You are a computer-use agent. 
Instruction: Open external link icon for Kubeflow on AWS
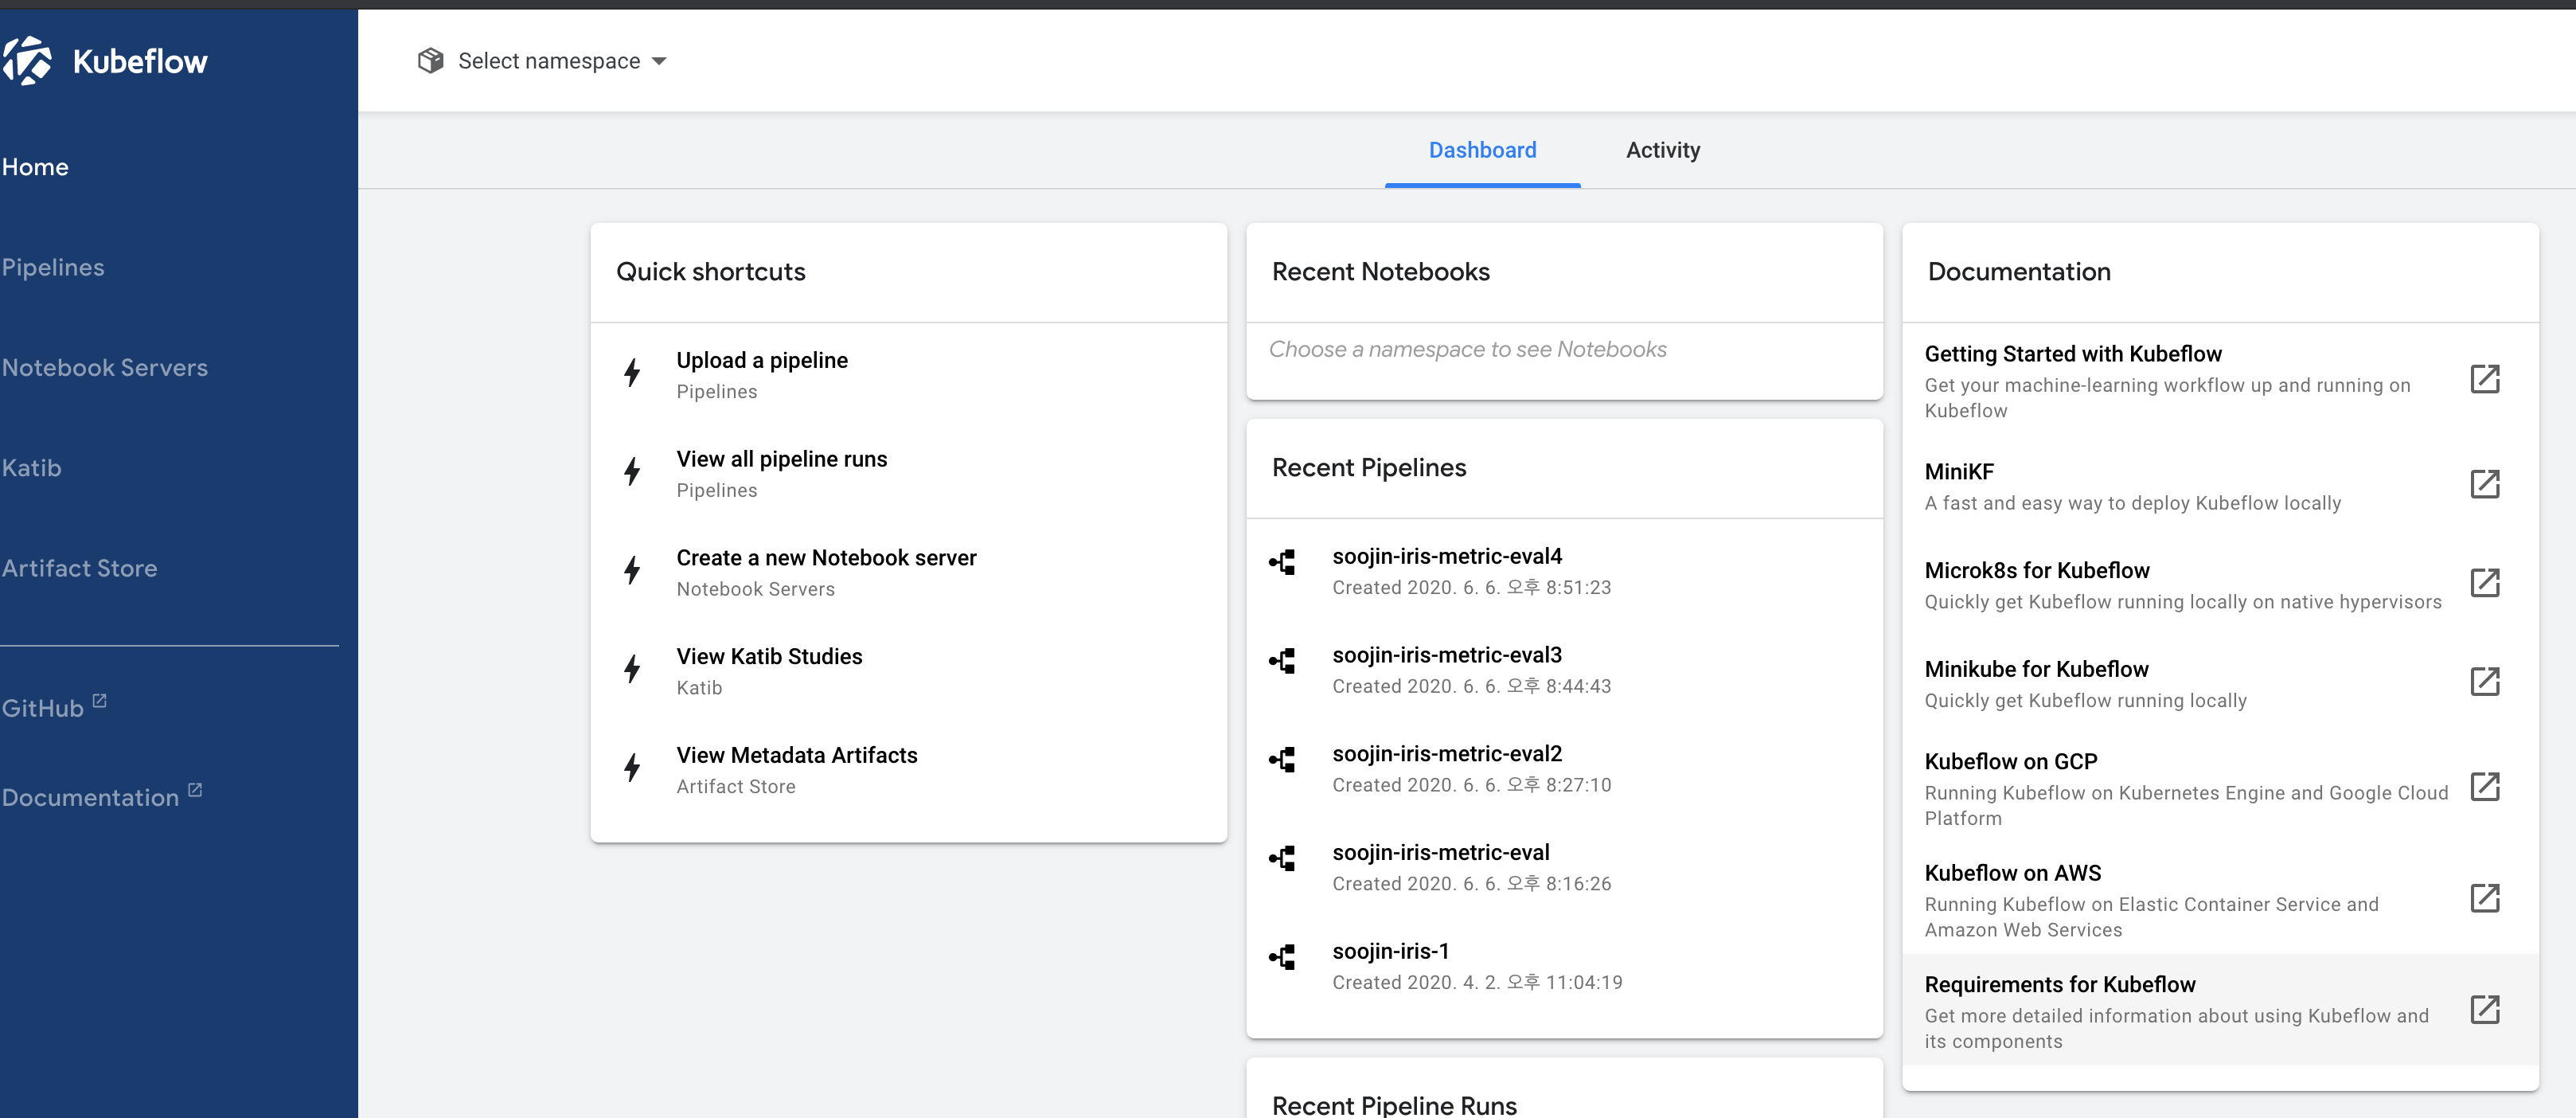2484,899
